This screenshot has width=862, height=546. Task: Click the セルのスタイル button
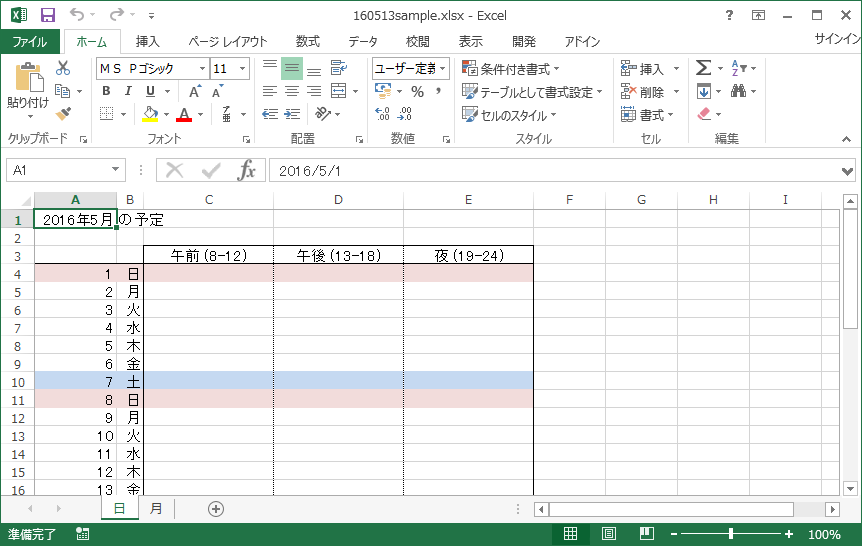[x=510, y=114]
